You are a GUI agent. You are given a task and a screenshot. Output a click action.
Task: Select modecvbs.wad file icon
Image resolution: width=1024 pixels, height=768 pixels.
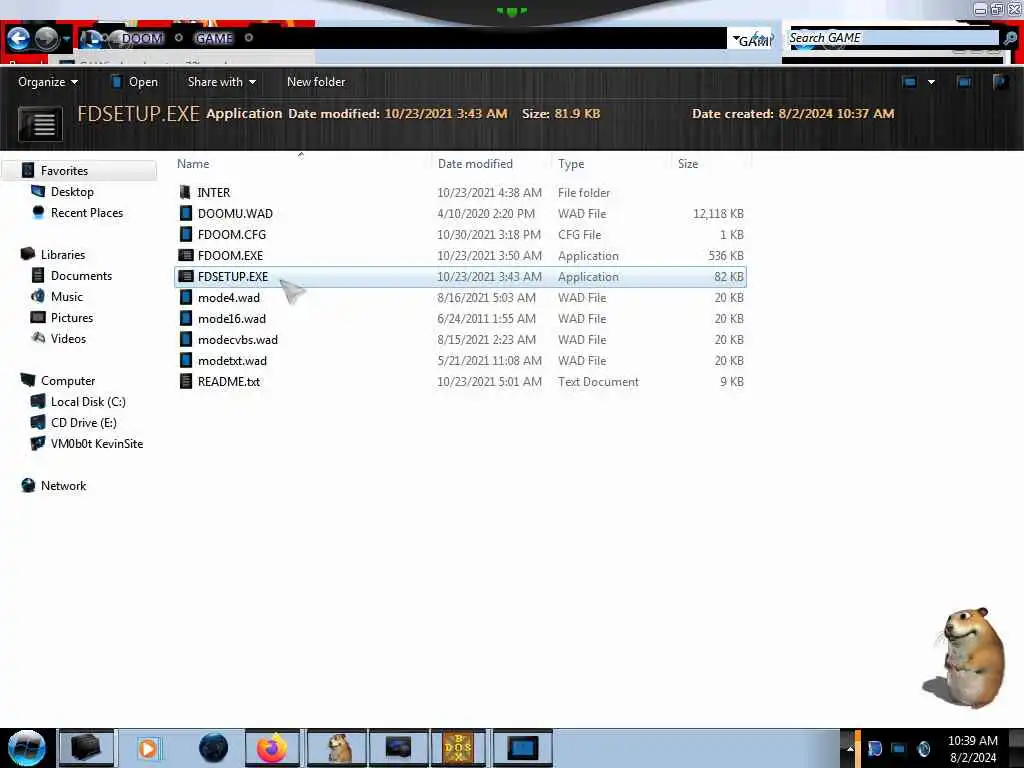pyautogui.click(x=186, y=340)
